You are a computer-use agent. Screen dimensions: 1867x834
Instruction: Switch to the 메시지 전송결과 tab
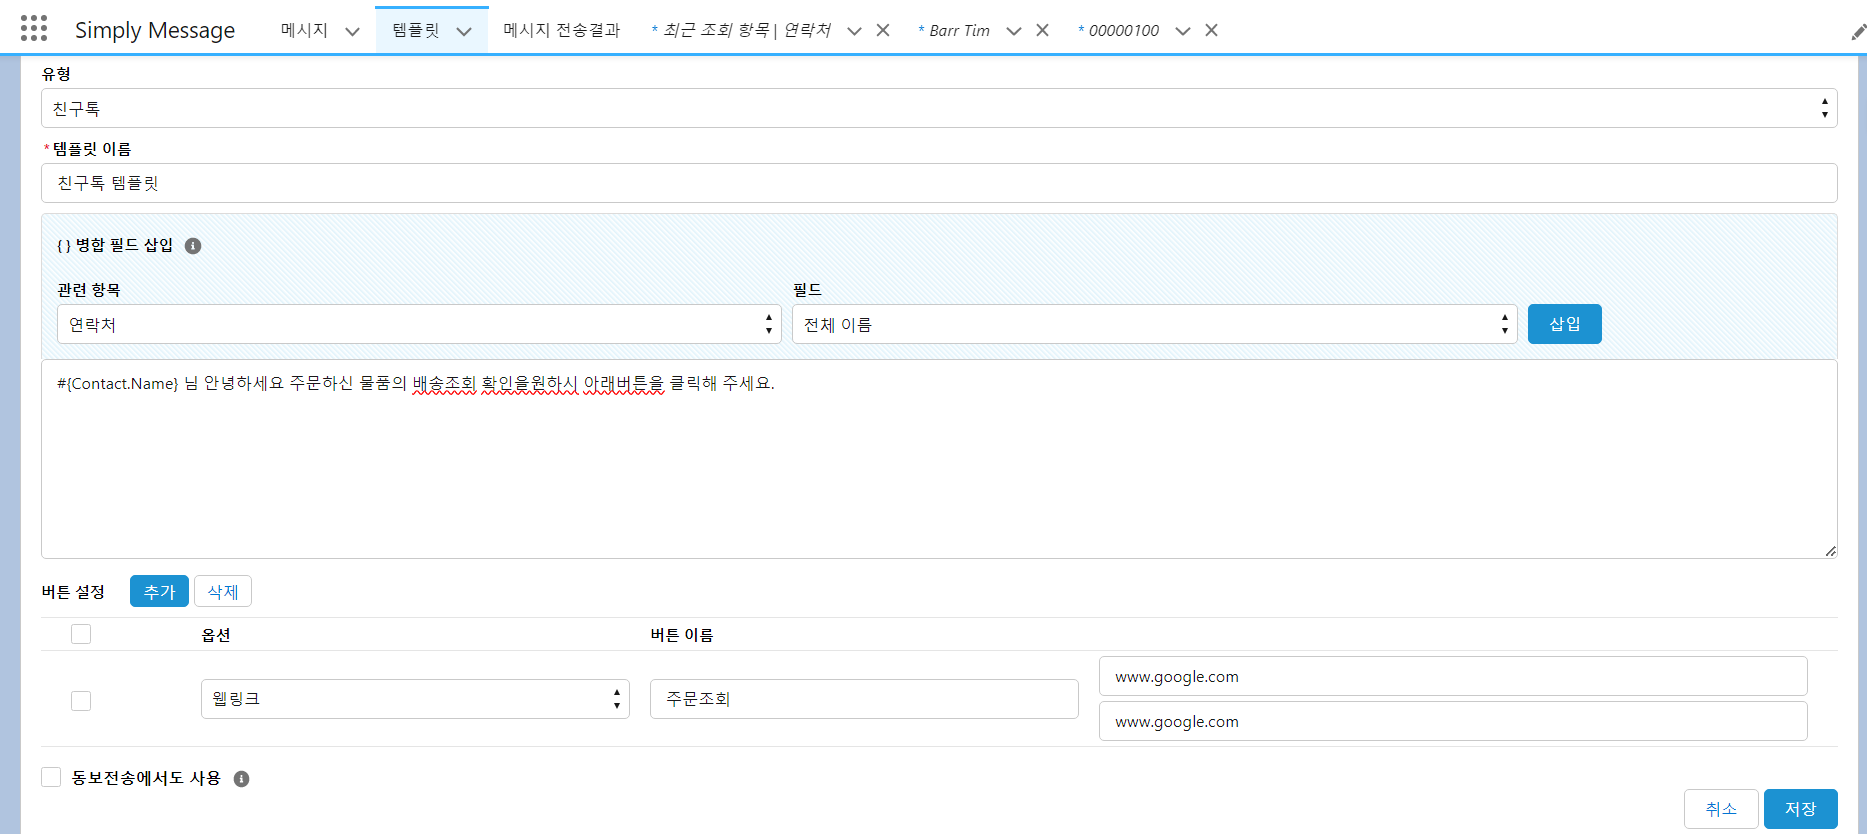(561, 30)
